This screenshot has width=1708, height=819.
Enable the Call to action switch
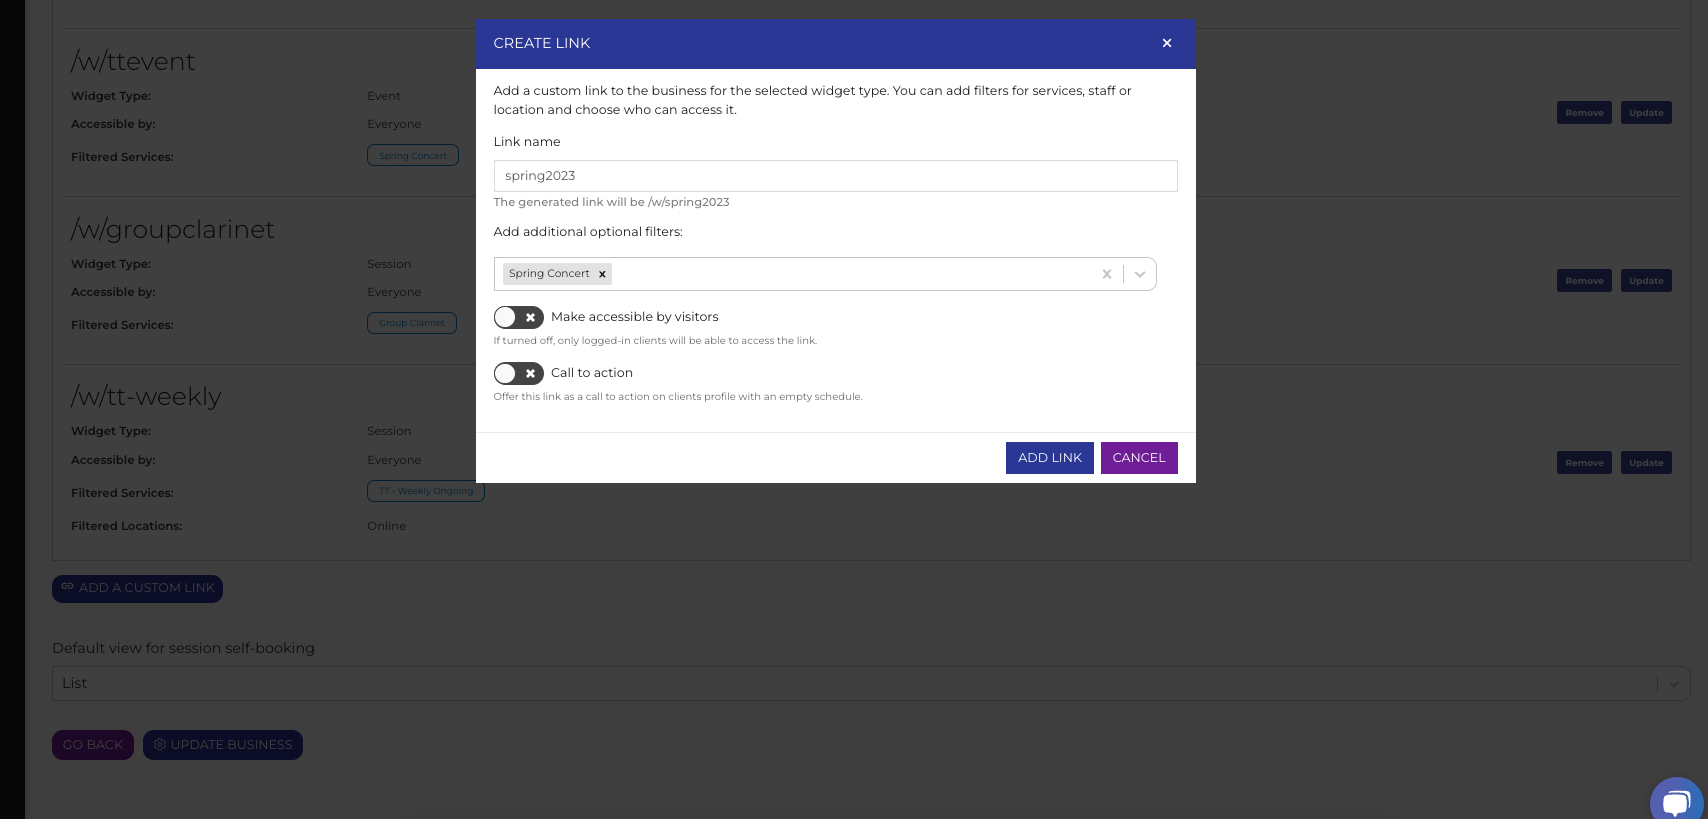point(518,373)
